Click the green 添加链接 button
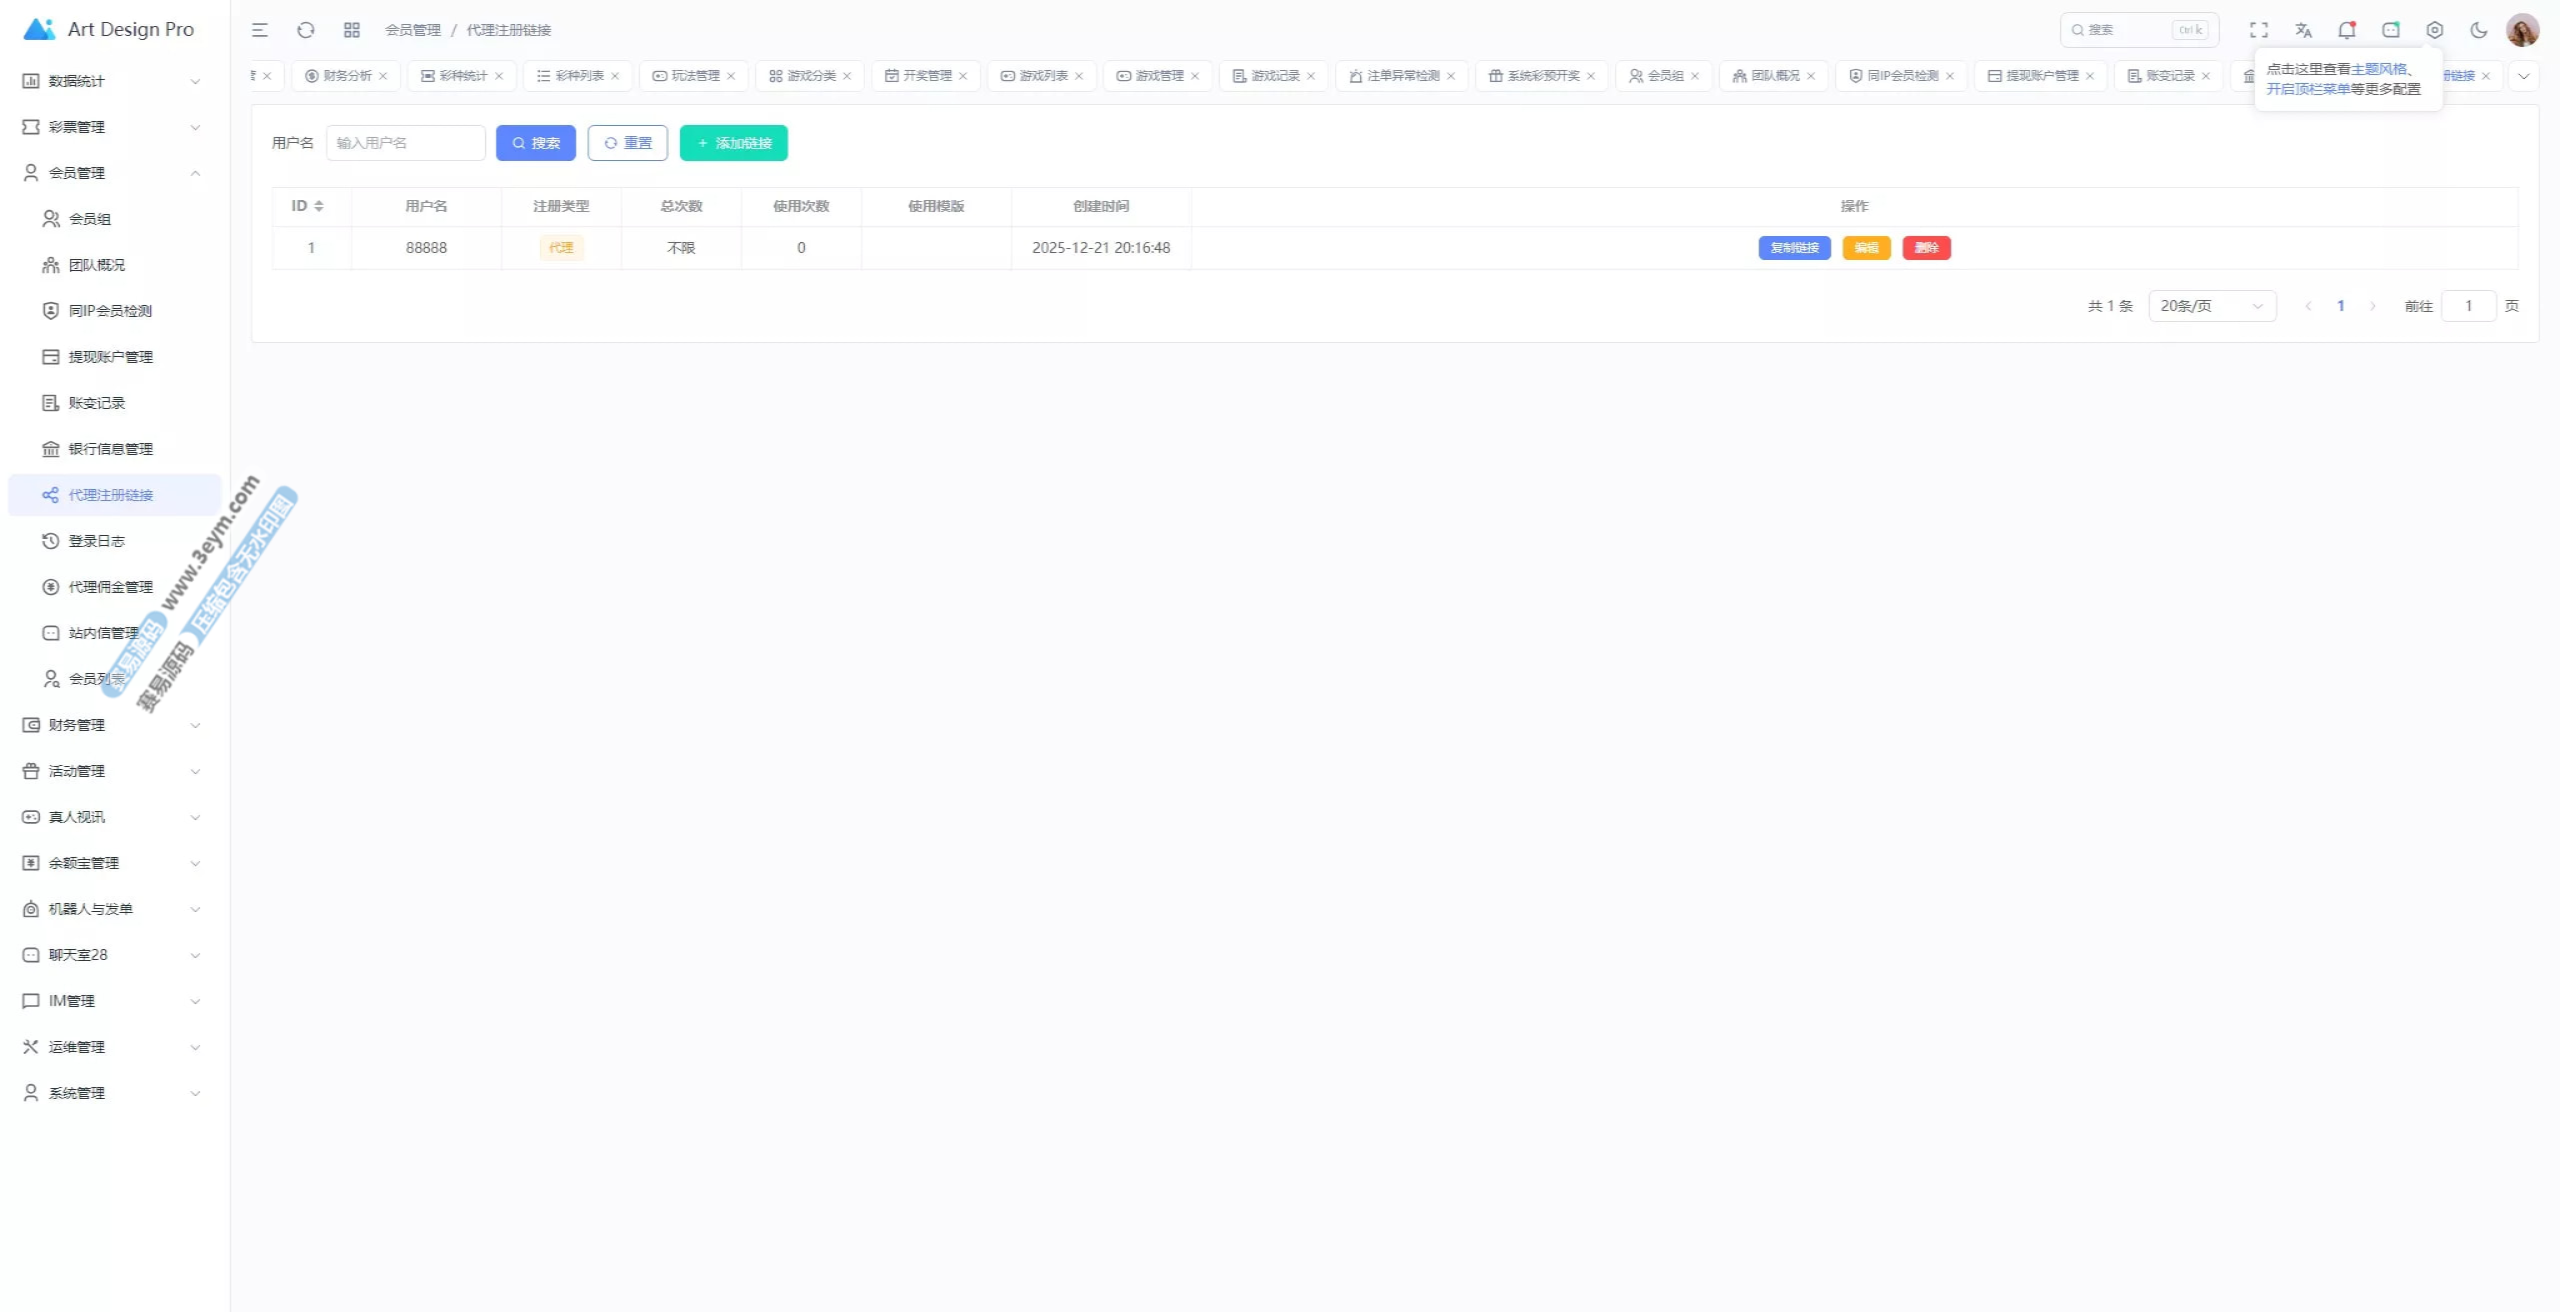Screen dimensions: 2560x1312 click(x=734, y=143)
